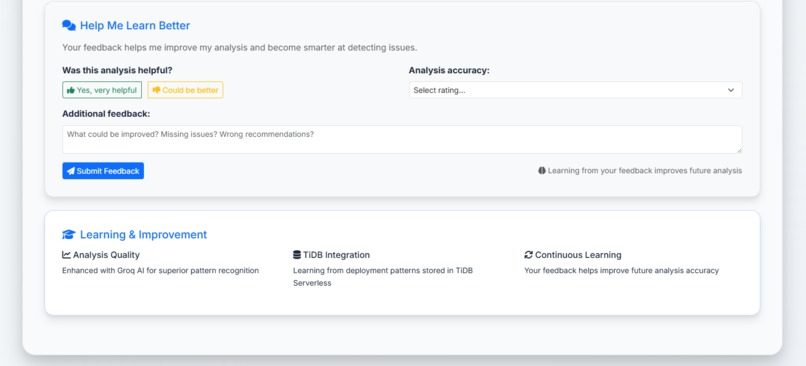This screenshot has width=806, height=366.
Task: Click the resize grip on the feedback textarea
Action: click(x=739, y=150)
